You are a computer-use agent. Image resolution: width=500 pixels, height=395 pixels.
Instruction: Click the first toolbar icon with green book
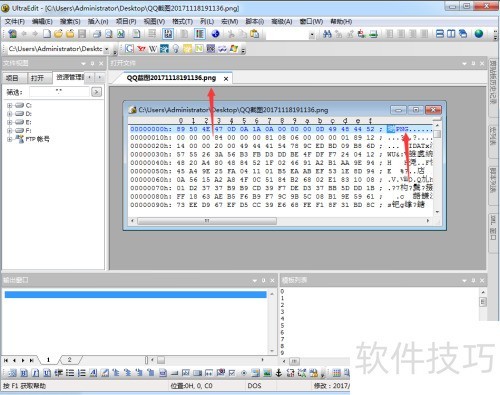click(x=12, y=34)
